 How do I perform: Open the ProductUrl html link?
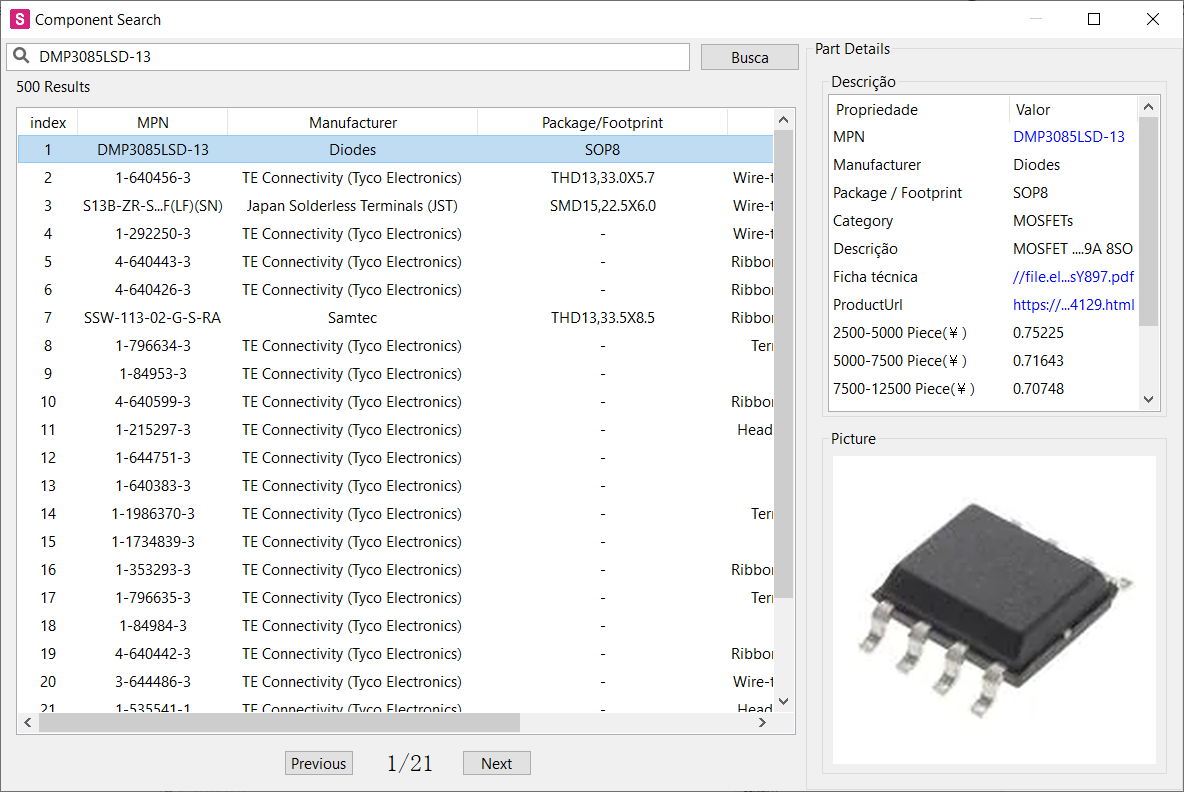click(x=1073, y=305)
